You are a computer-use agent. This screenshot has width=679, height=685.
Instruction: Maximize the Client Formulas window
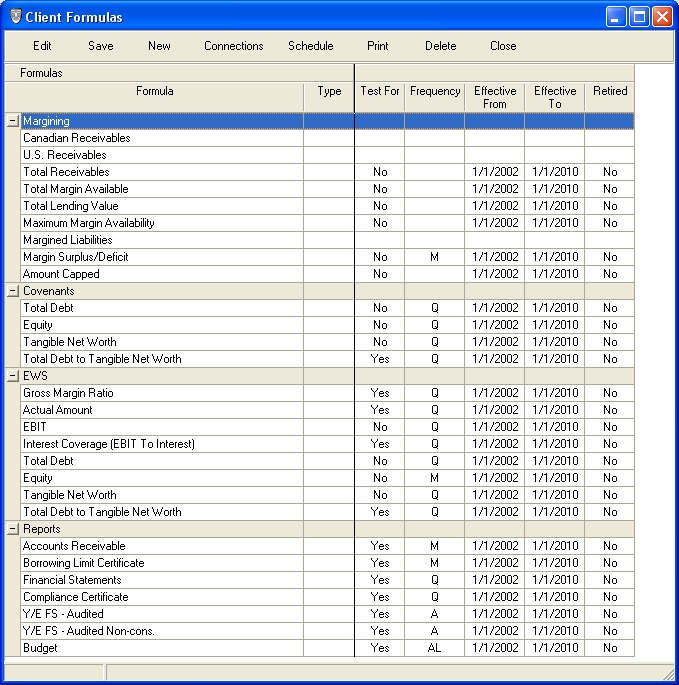pos(639,17)
